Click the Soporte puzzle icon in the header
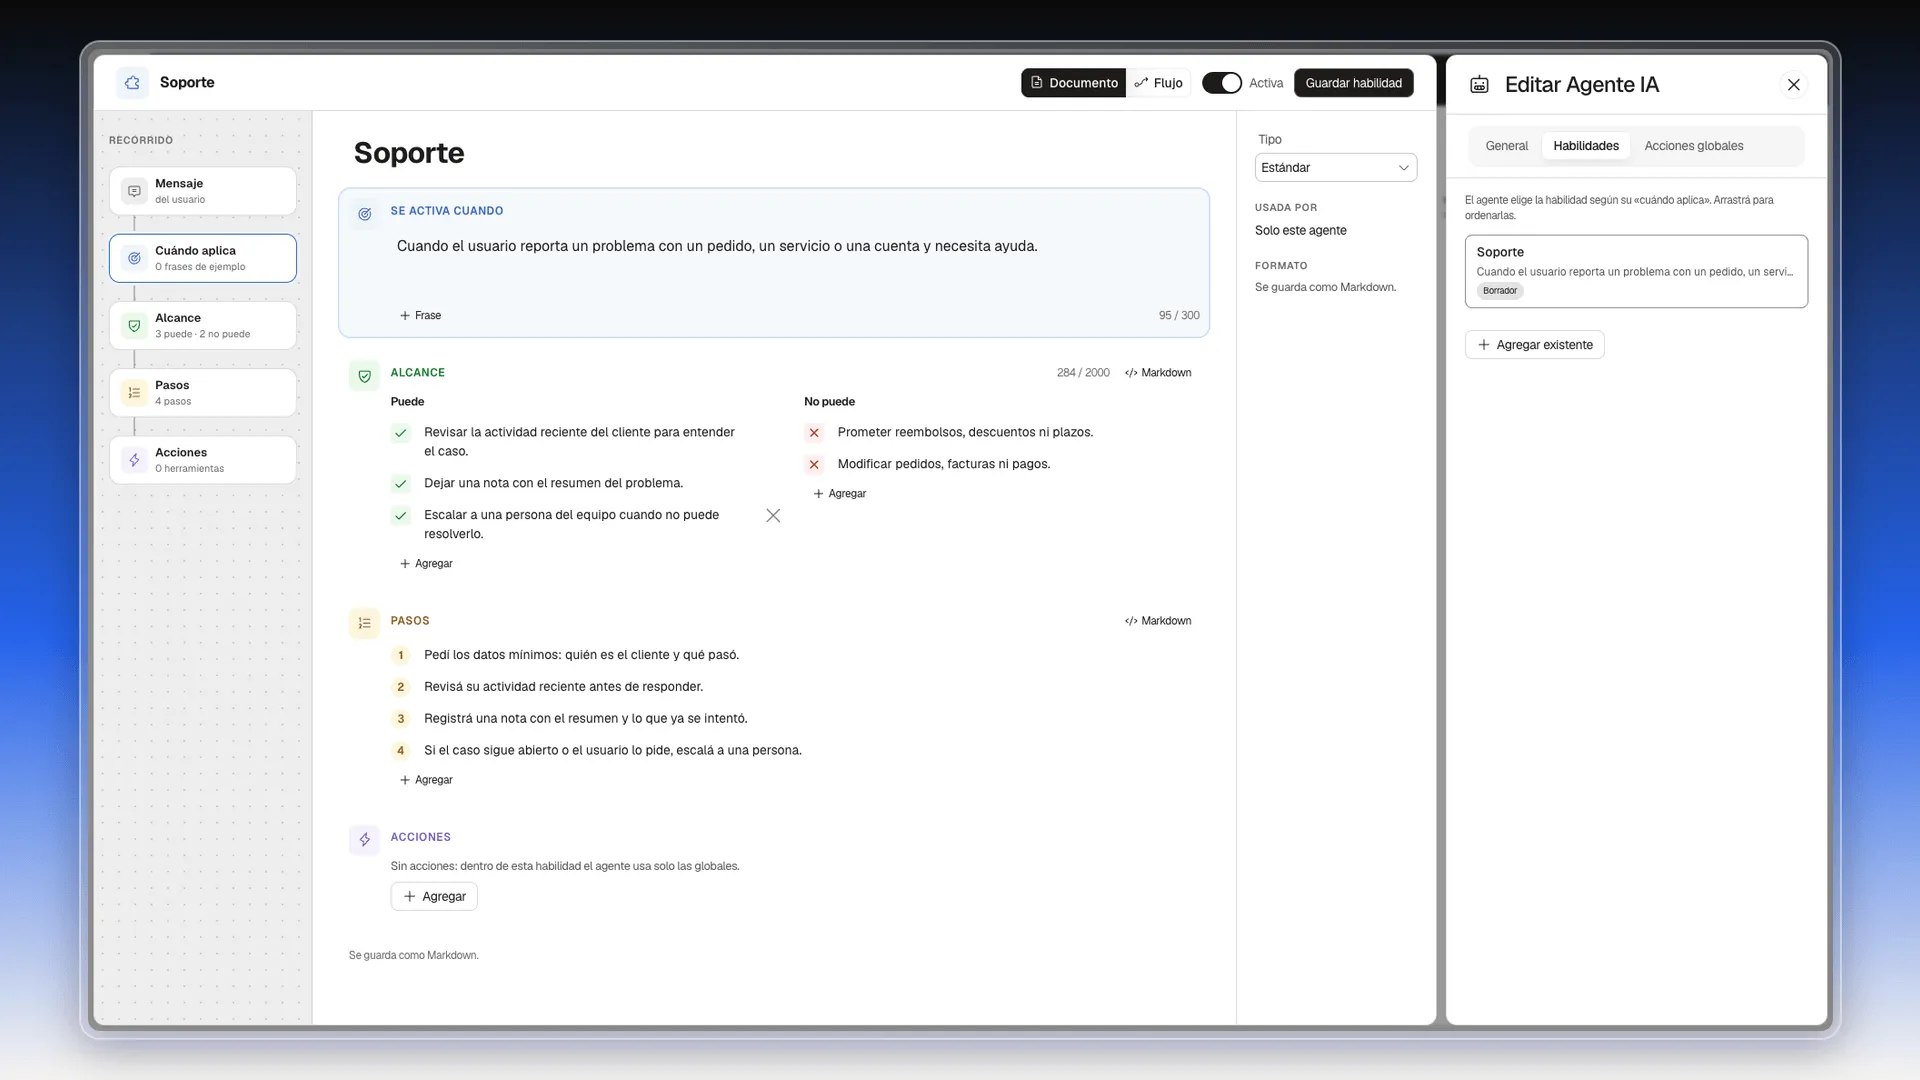This screenshot has height=1080, width=1920. pos(132,83)
